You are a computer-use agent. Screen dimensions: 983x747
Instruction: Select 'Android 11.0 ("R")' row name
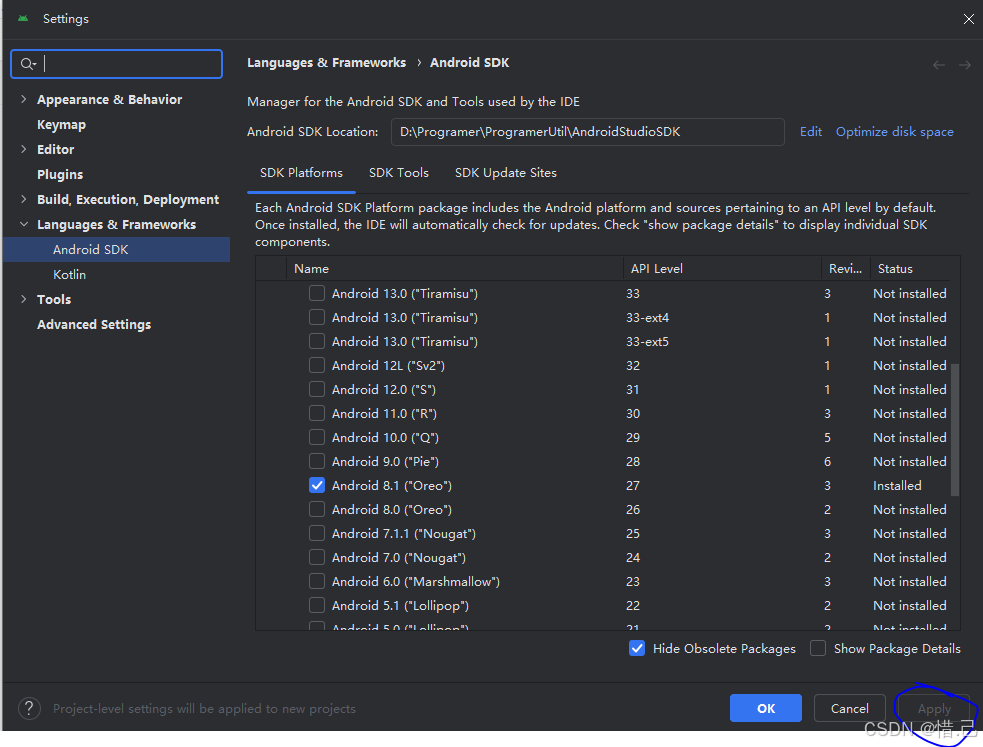(x=384, y=414)
